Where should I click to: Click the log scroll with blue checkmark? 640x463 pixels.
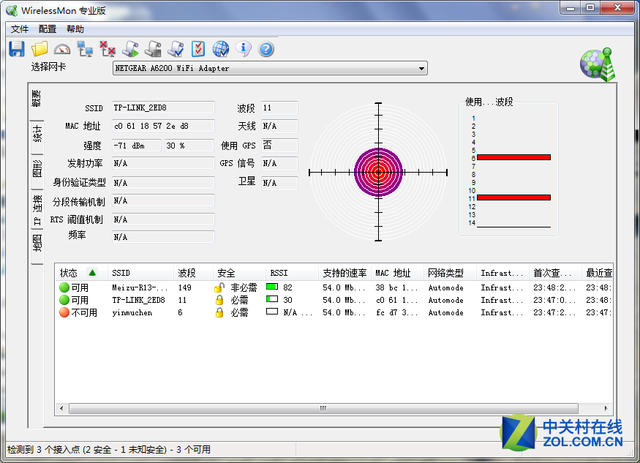(x=176, y=49)
